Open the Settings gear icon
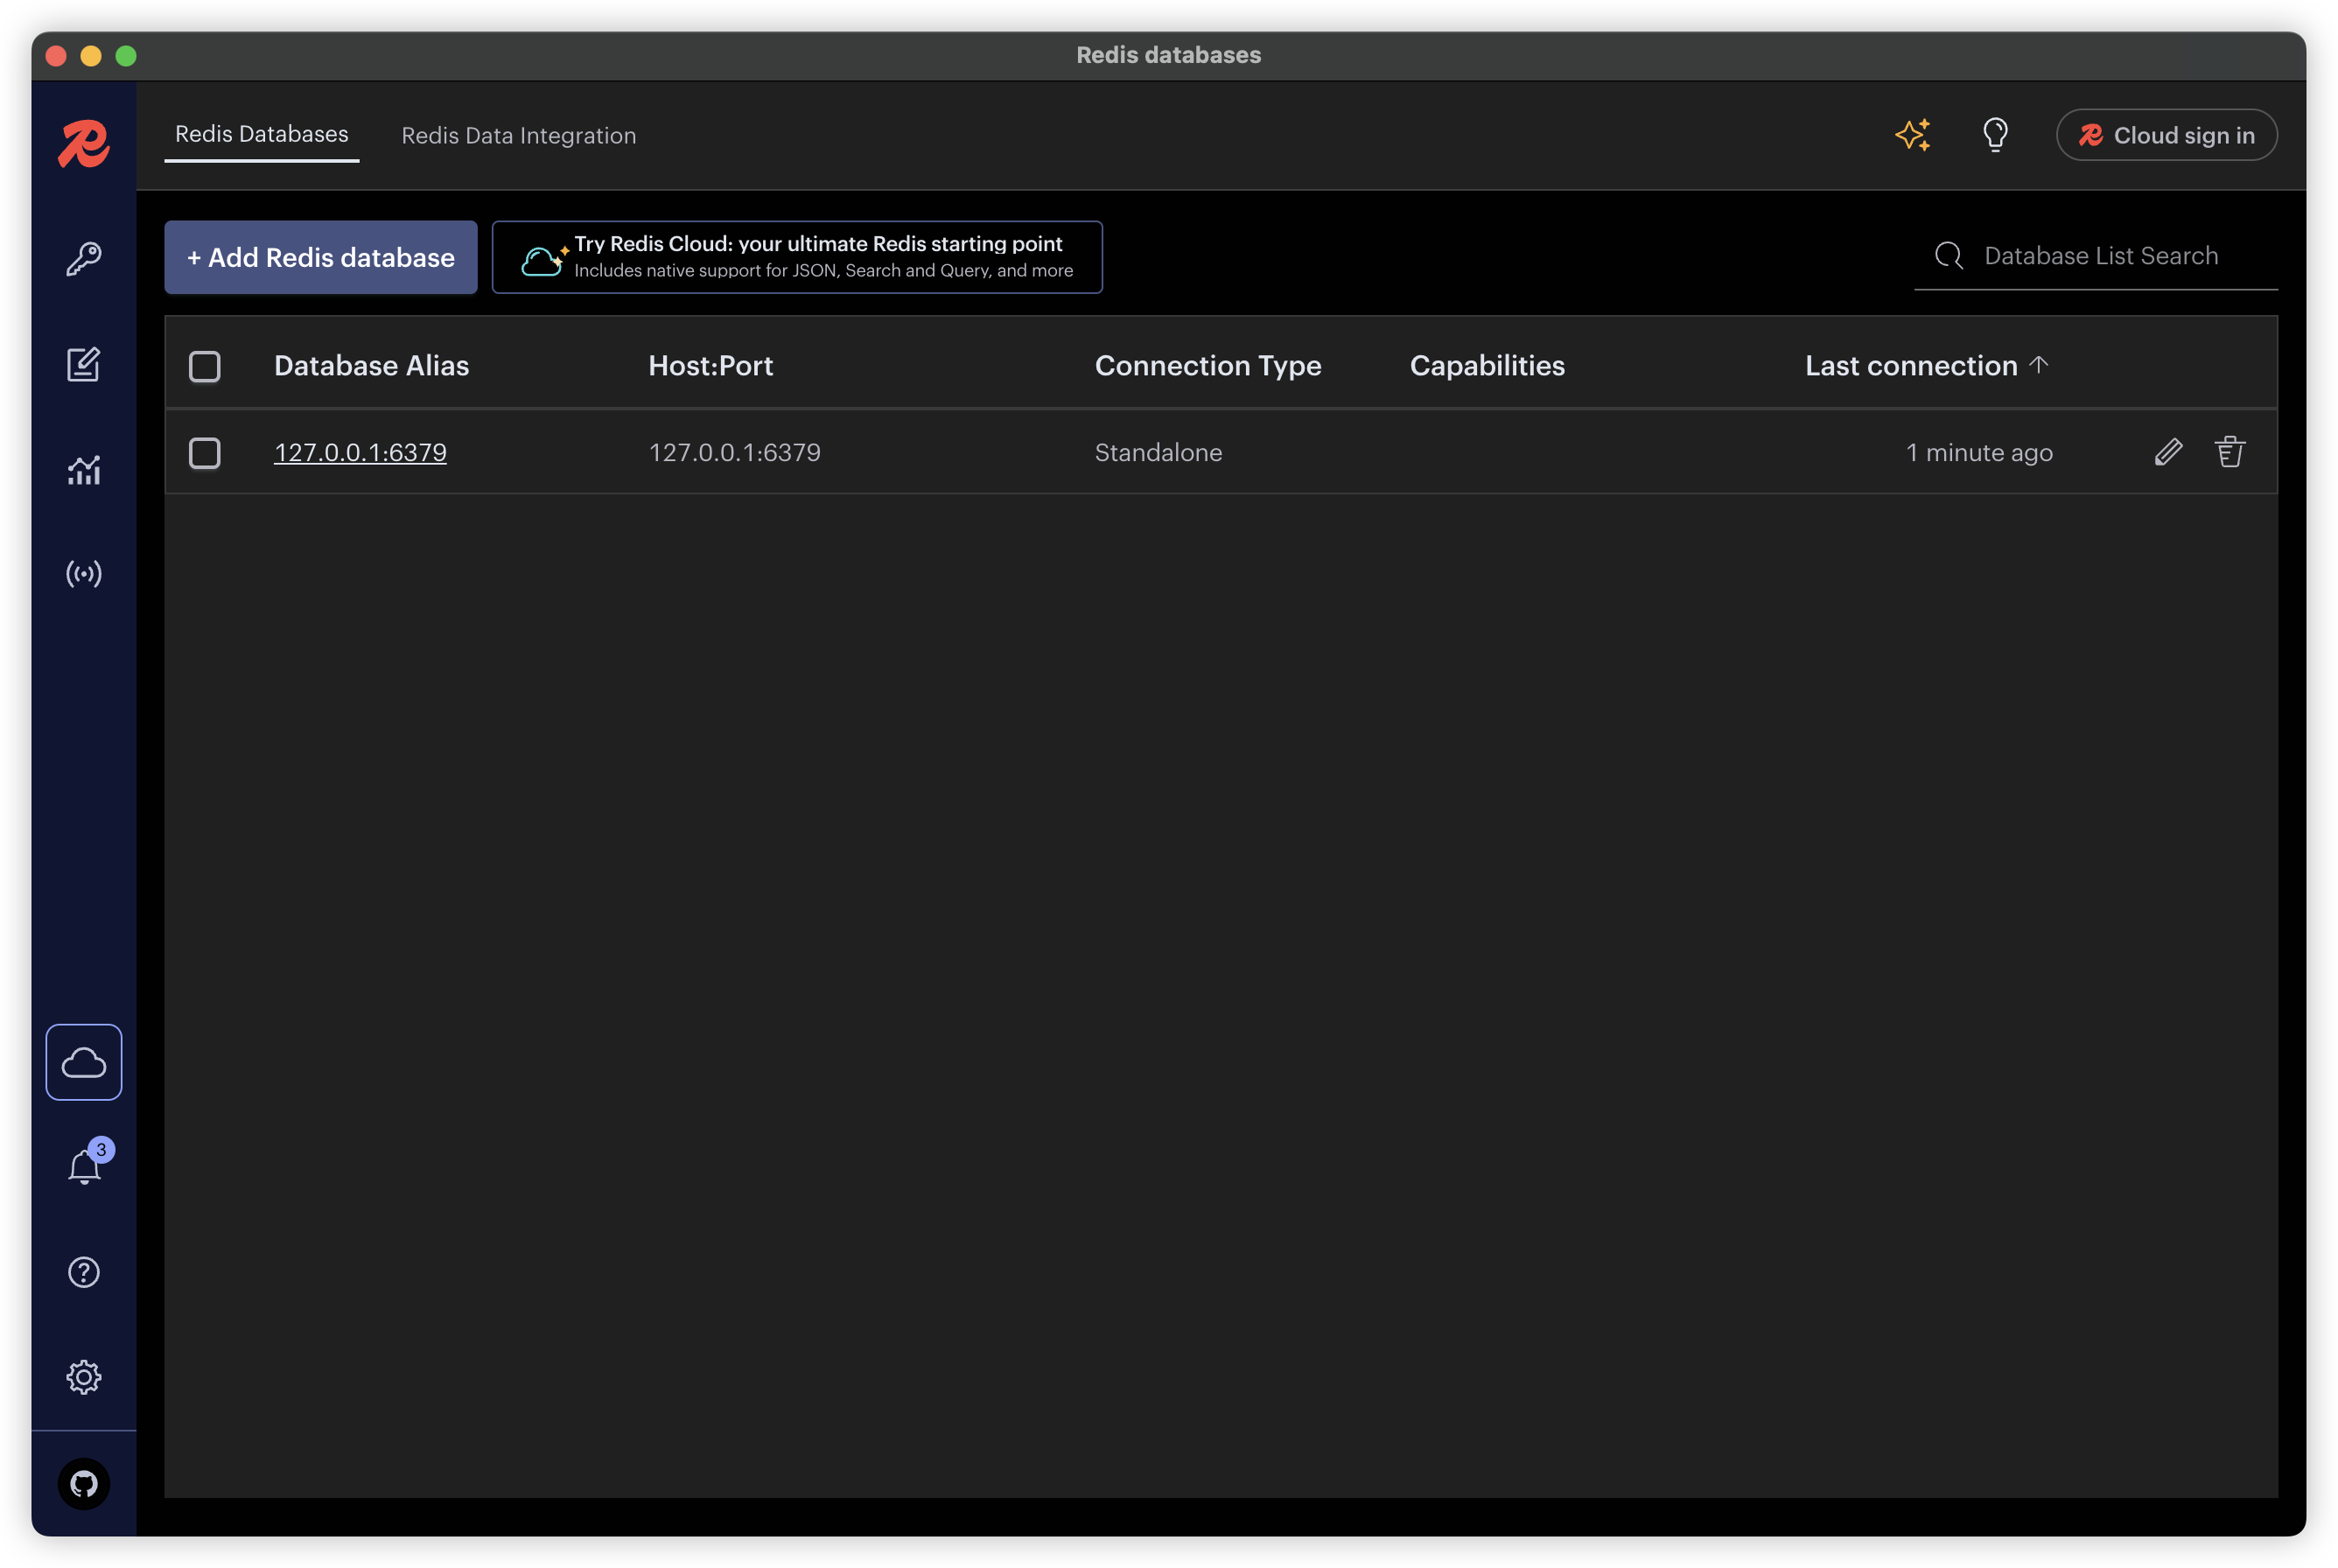This screenshot has height=1568, width=2338. [84, 1377]
